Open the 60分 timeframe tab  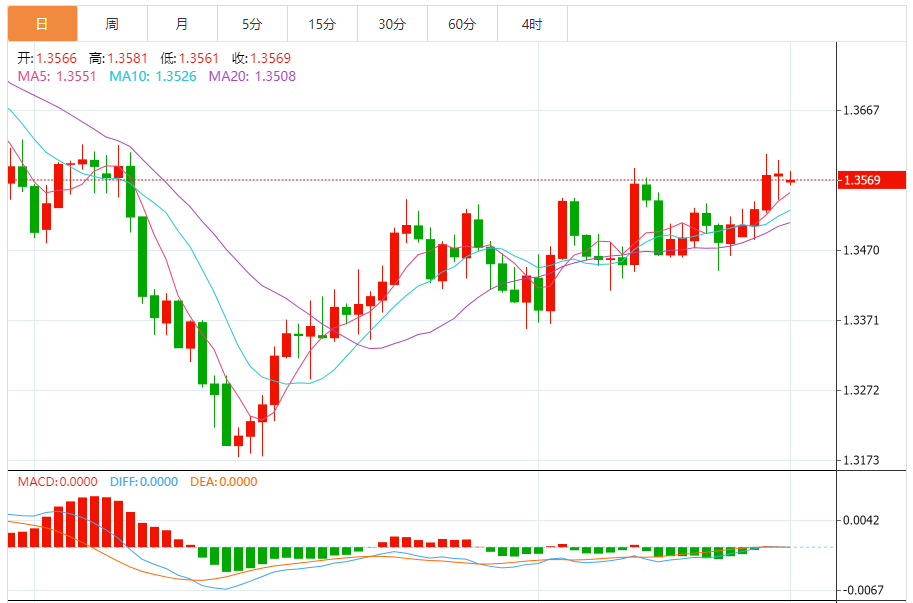[x=462, y=24]
